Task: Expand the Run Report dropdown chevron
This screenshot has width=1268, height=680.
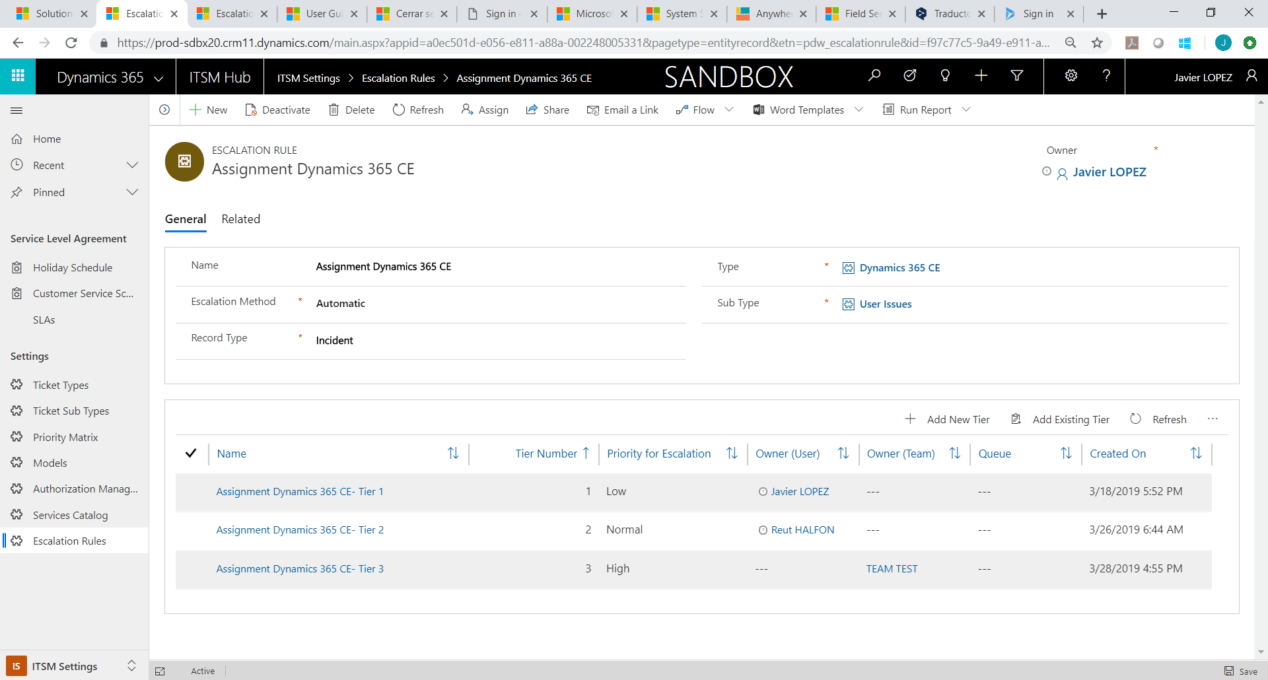Action: [x=965, y=110]
